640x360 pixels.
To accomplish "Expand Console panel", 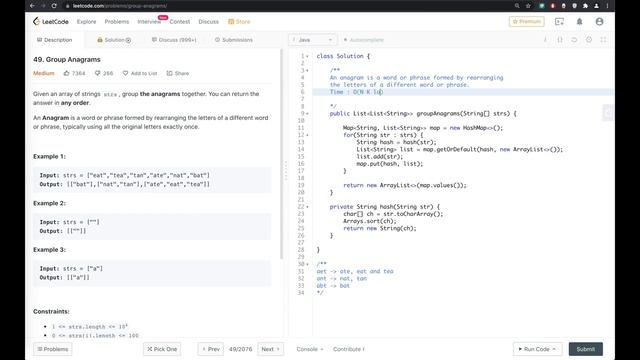I will coord(310,349).
